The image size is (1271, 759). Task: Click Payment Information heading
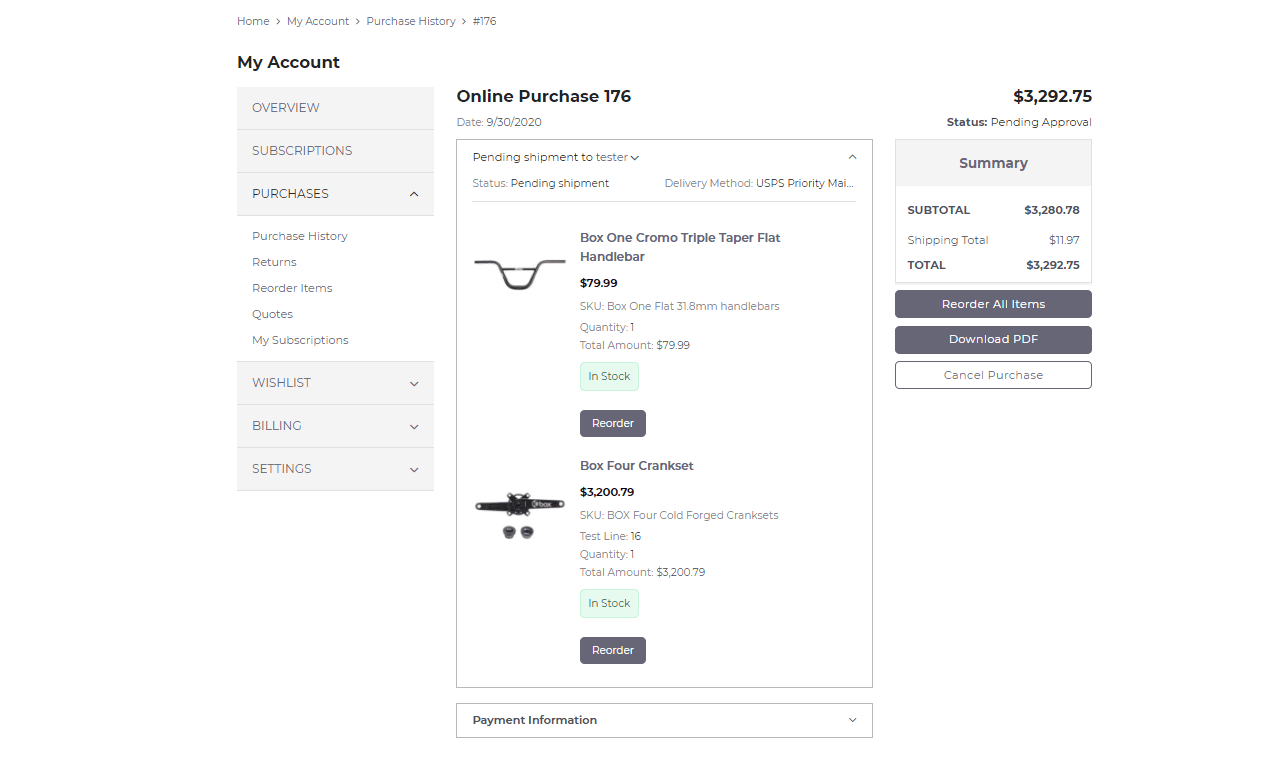coord(535,720)
